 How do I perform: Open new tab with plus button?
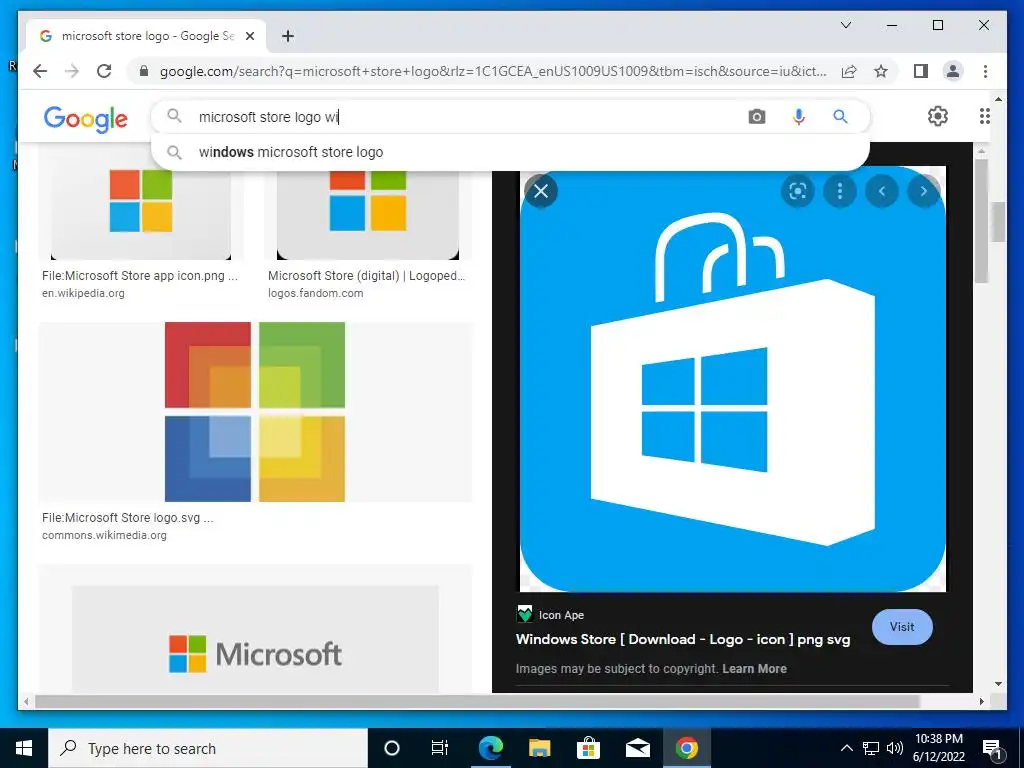click(288, 36)
